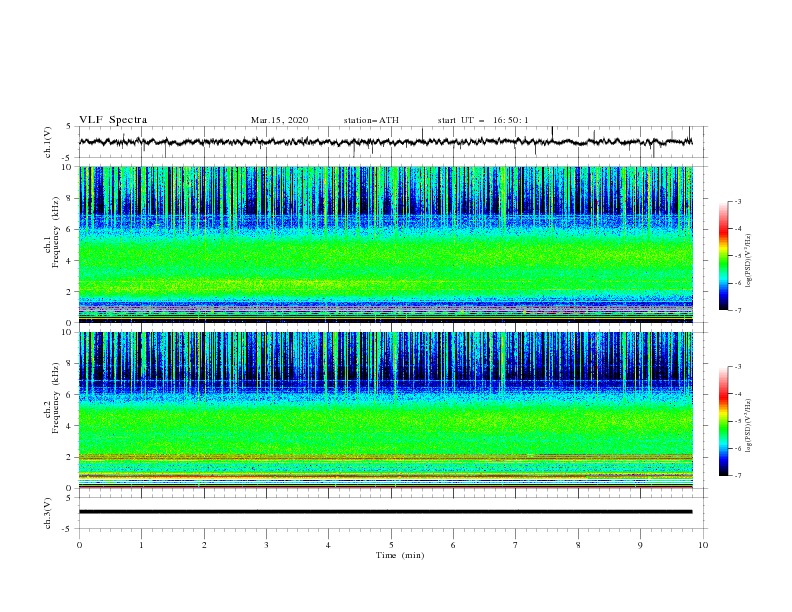Click the ch.1 spectrogram plot area

[386, 245]
